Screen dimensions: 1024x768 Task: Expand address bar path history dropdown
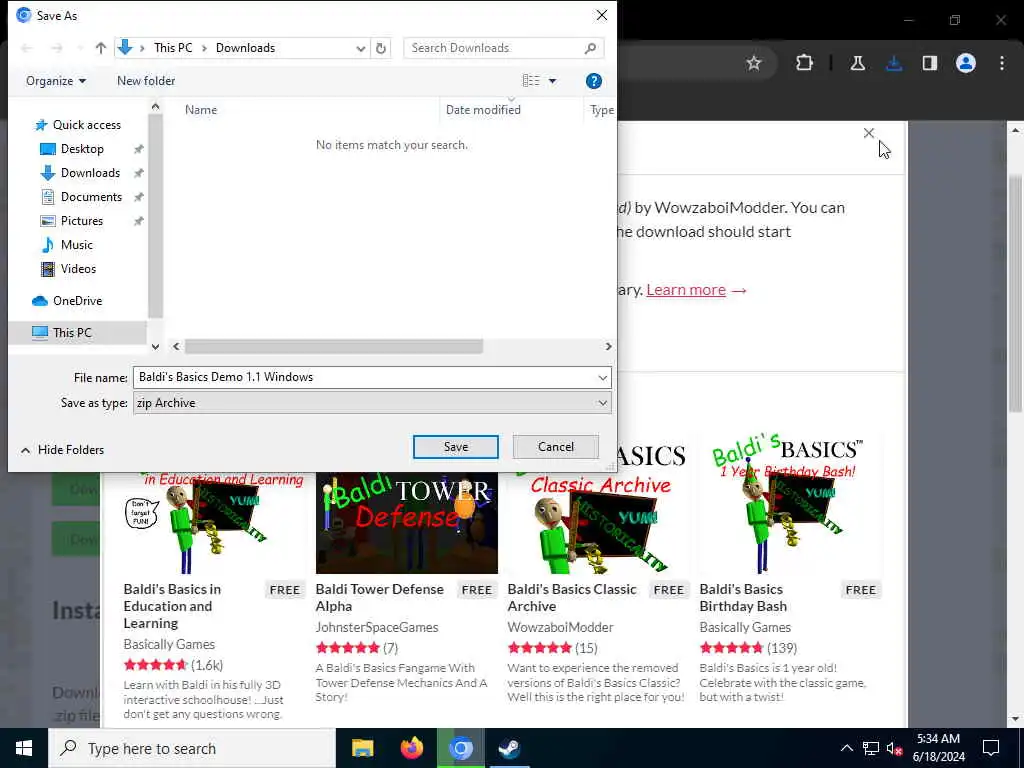pos(360,48)
